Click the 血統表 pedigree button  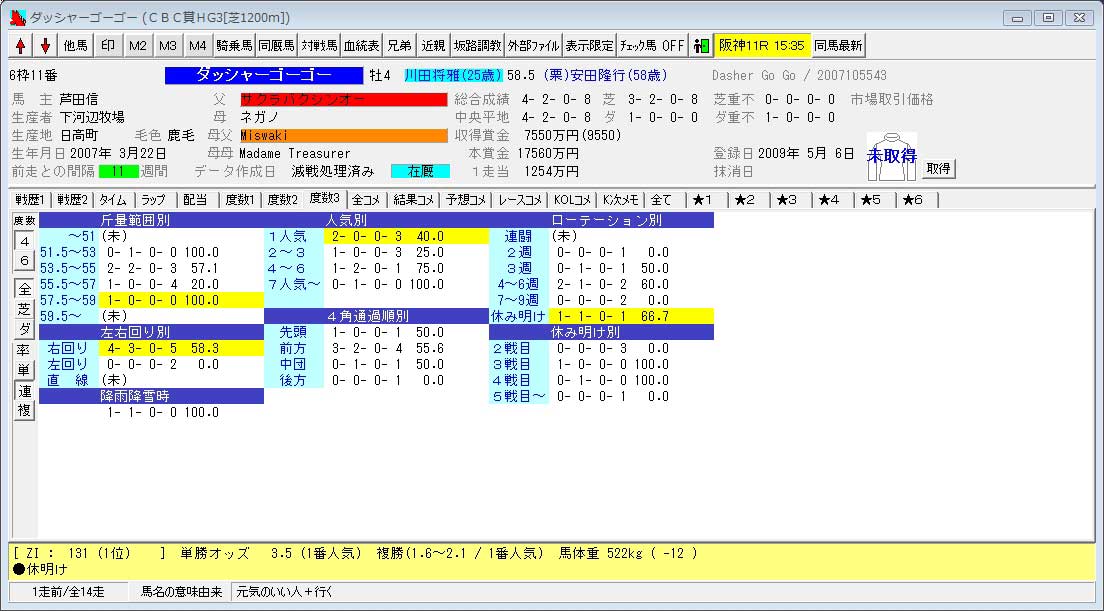[361, 46]
